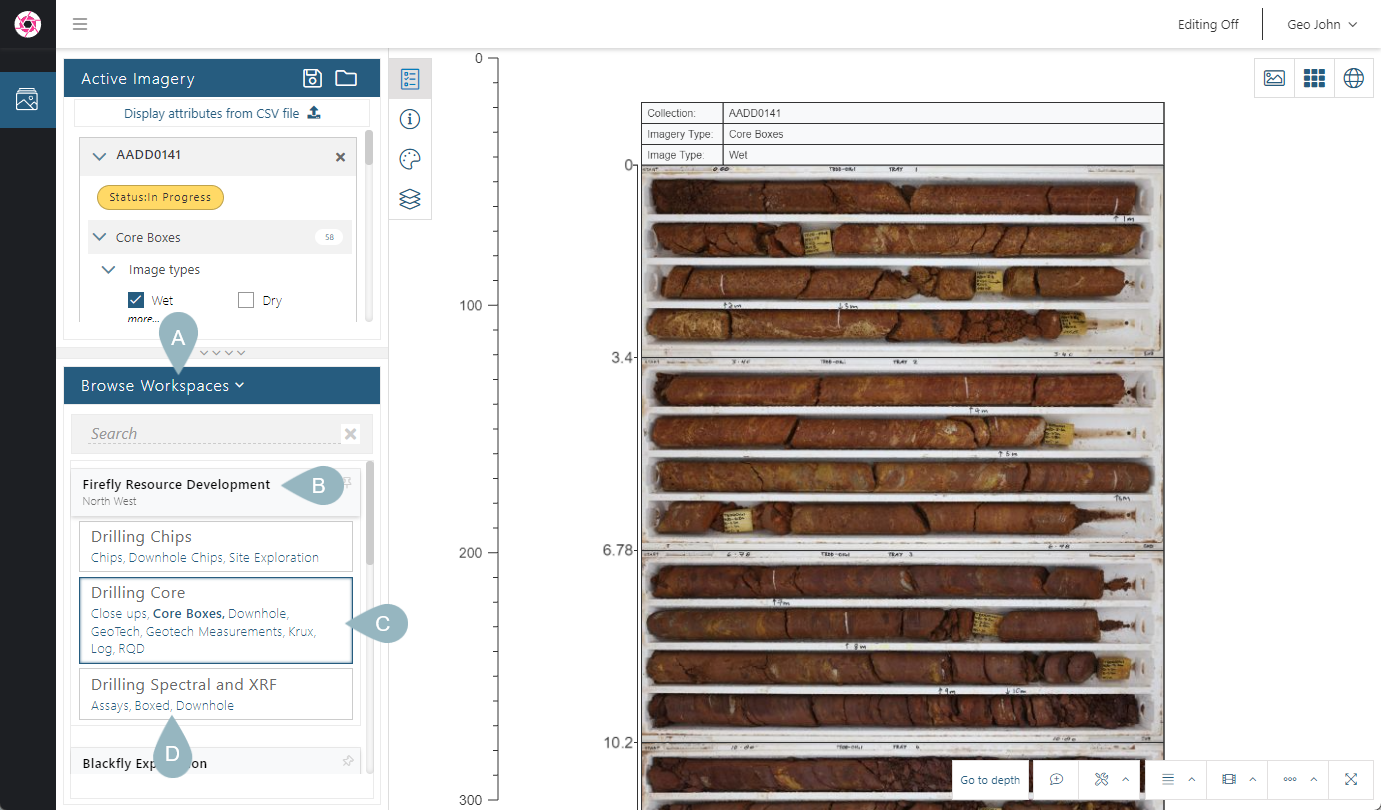Click the Status: In Progress badge
Viewport: 1381px width, 810px height.
tap(160, 197)
